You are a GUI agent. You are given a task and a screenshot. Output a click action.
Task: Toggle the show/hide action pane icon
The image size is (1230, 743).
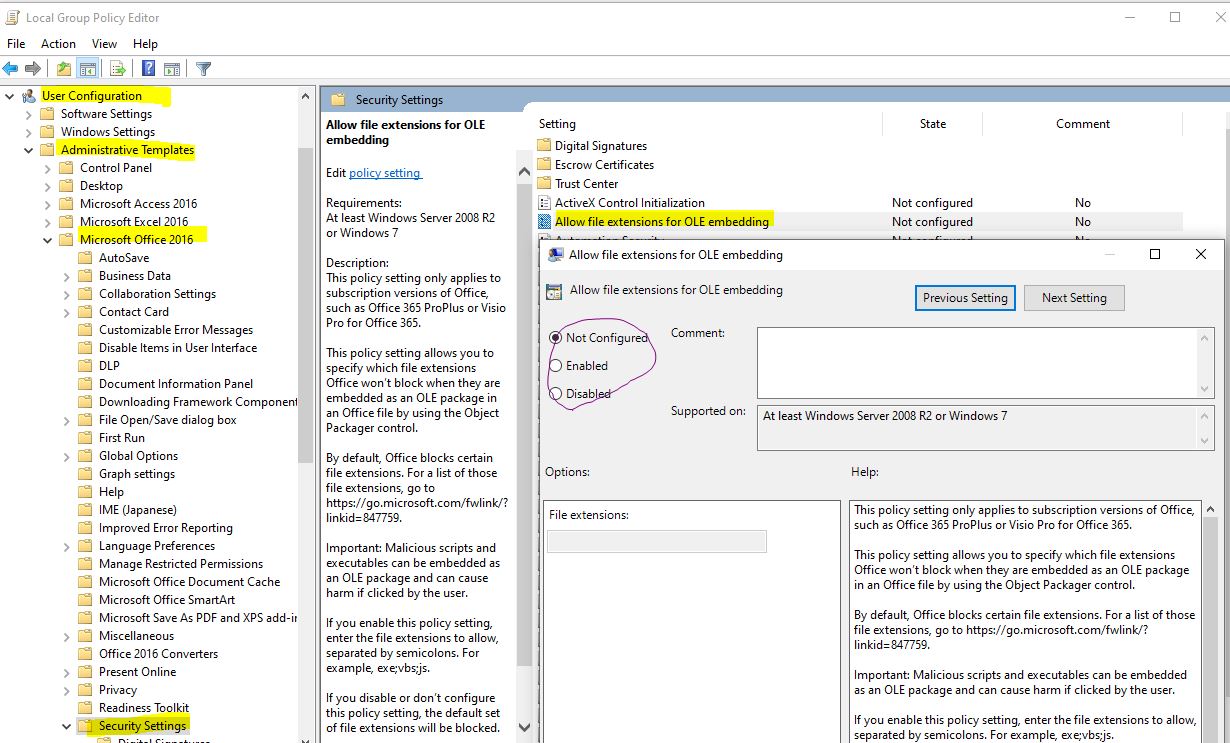(x=172, y=69)
